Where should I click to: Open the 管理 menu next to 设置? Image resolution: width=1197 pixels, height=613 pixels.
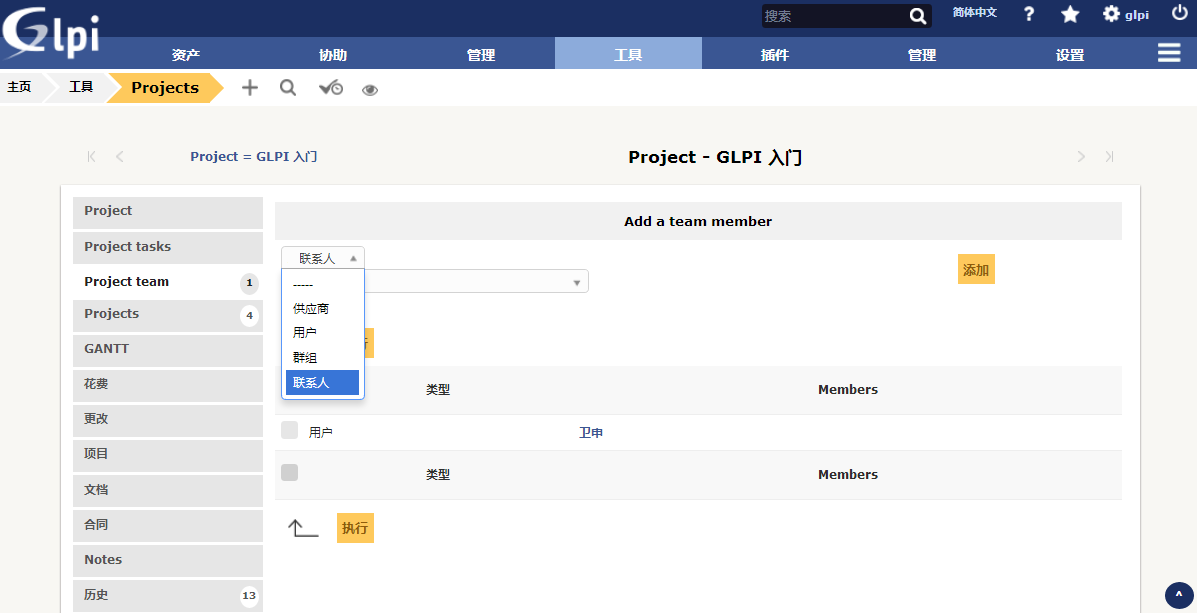coord(922,55)
